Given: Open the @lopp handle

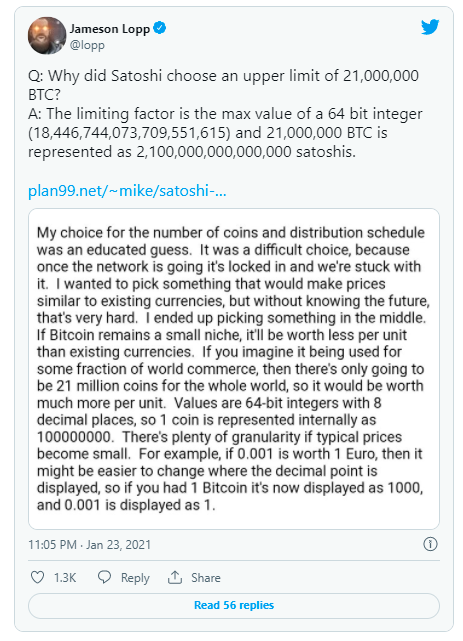Looking at the screenshot, I should tap(87, 45).
